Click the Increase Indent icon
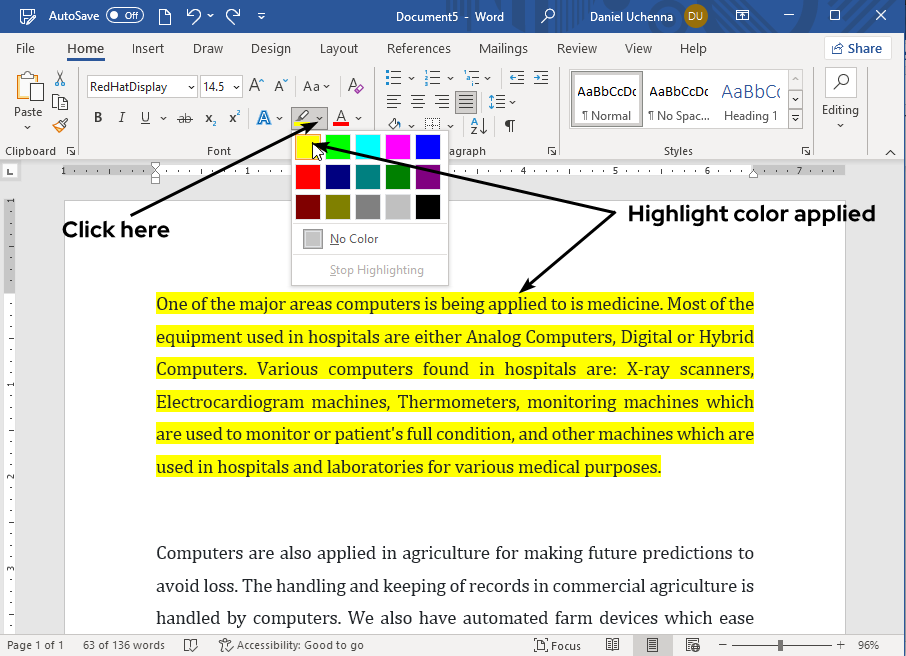The height and width of the screenshot is (656, 906). point(541,77)
